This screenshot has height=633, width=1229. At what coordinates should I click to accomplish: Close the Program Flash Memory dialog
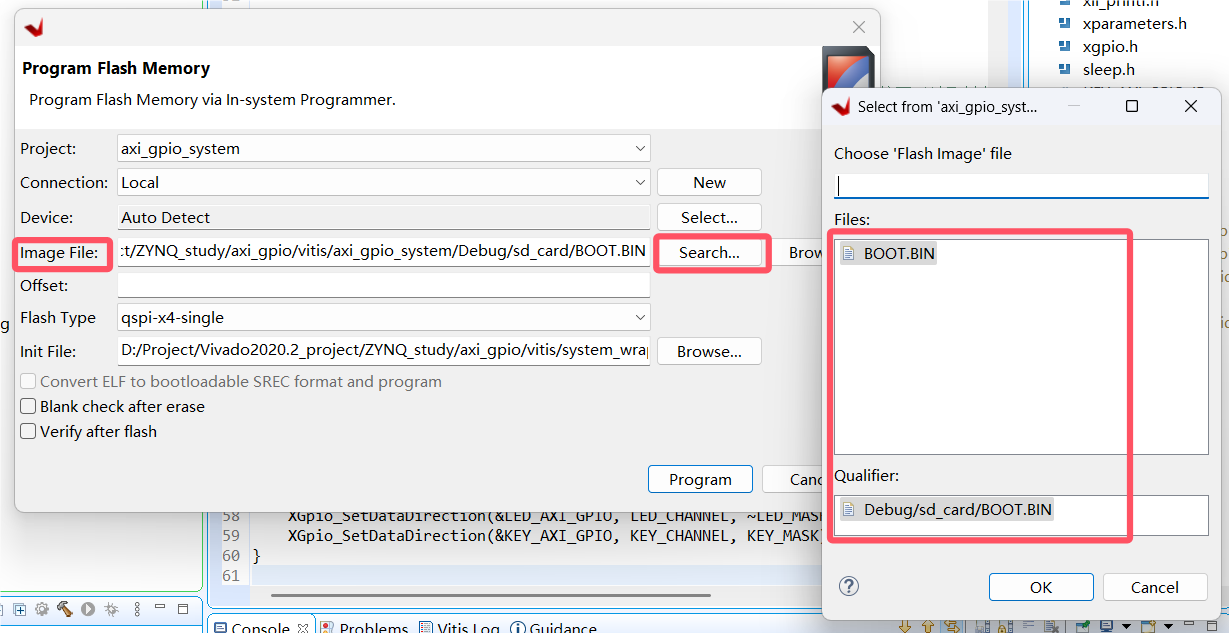click(858, 28)
